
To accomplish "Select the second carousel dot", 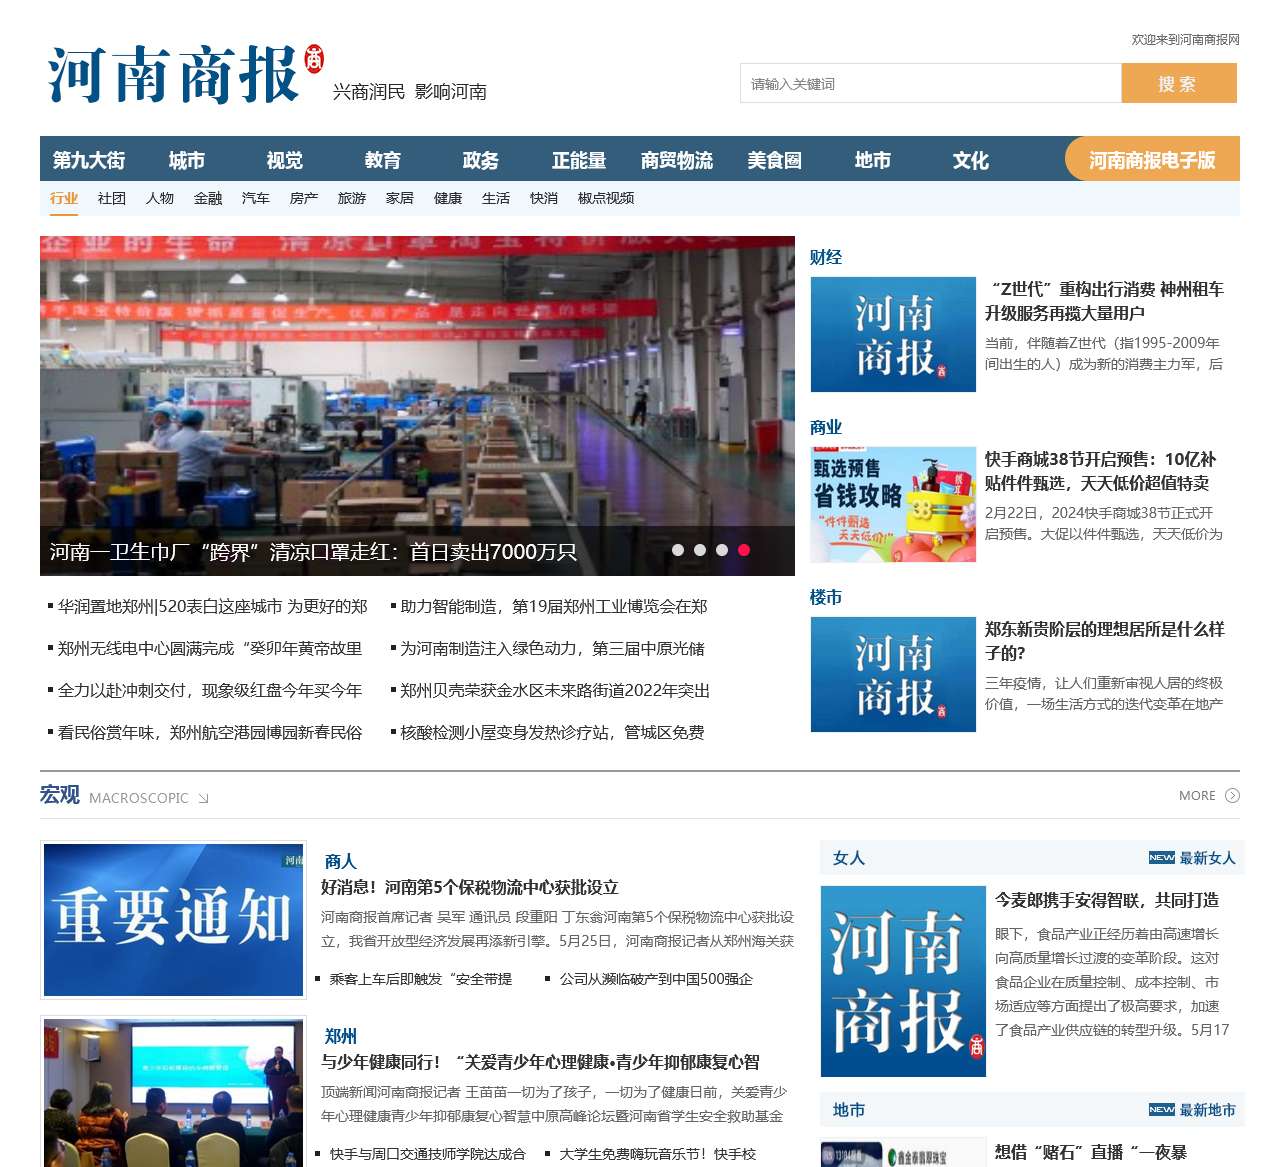I will point(700,550).
